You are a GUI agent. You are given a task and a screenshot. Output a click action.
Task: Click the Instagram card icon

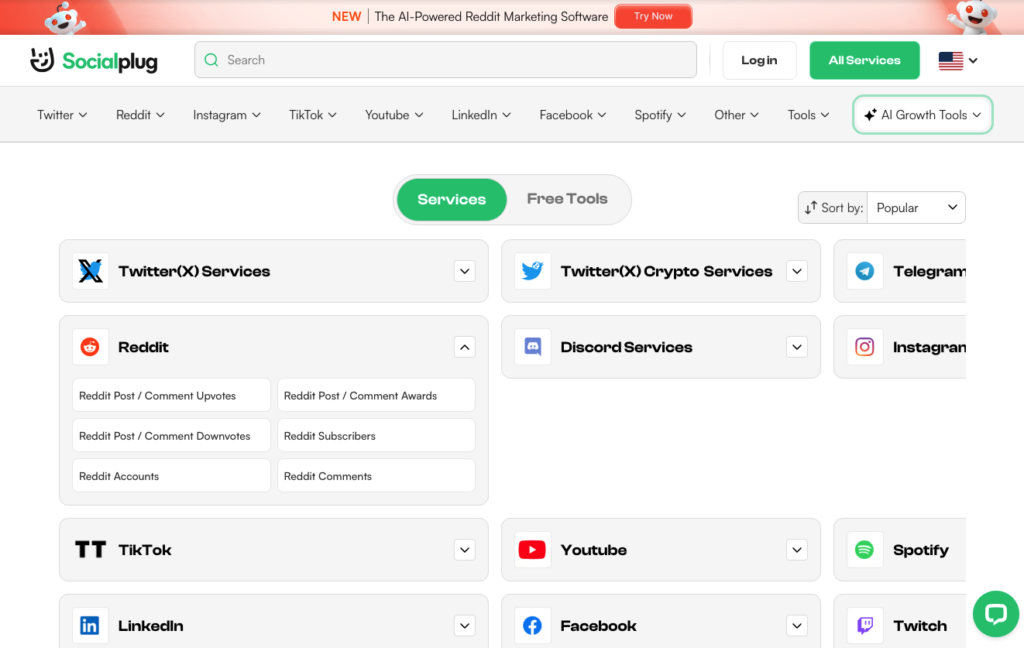click(865, 347)
